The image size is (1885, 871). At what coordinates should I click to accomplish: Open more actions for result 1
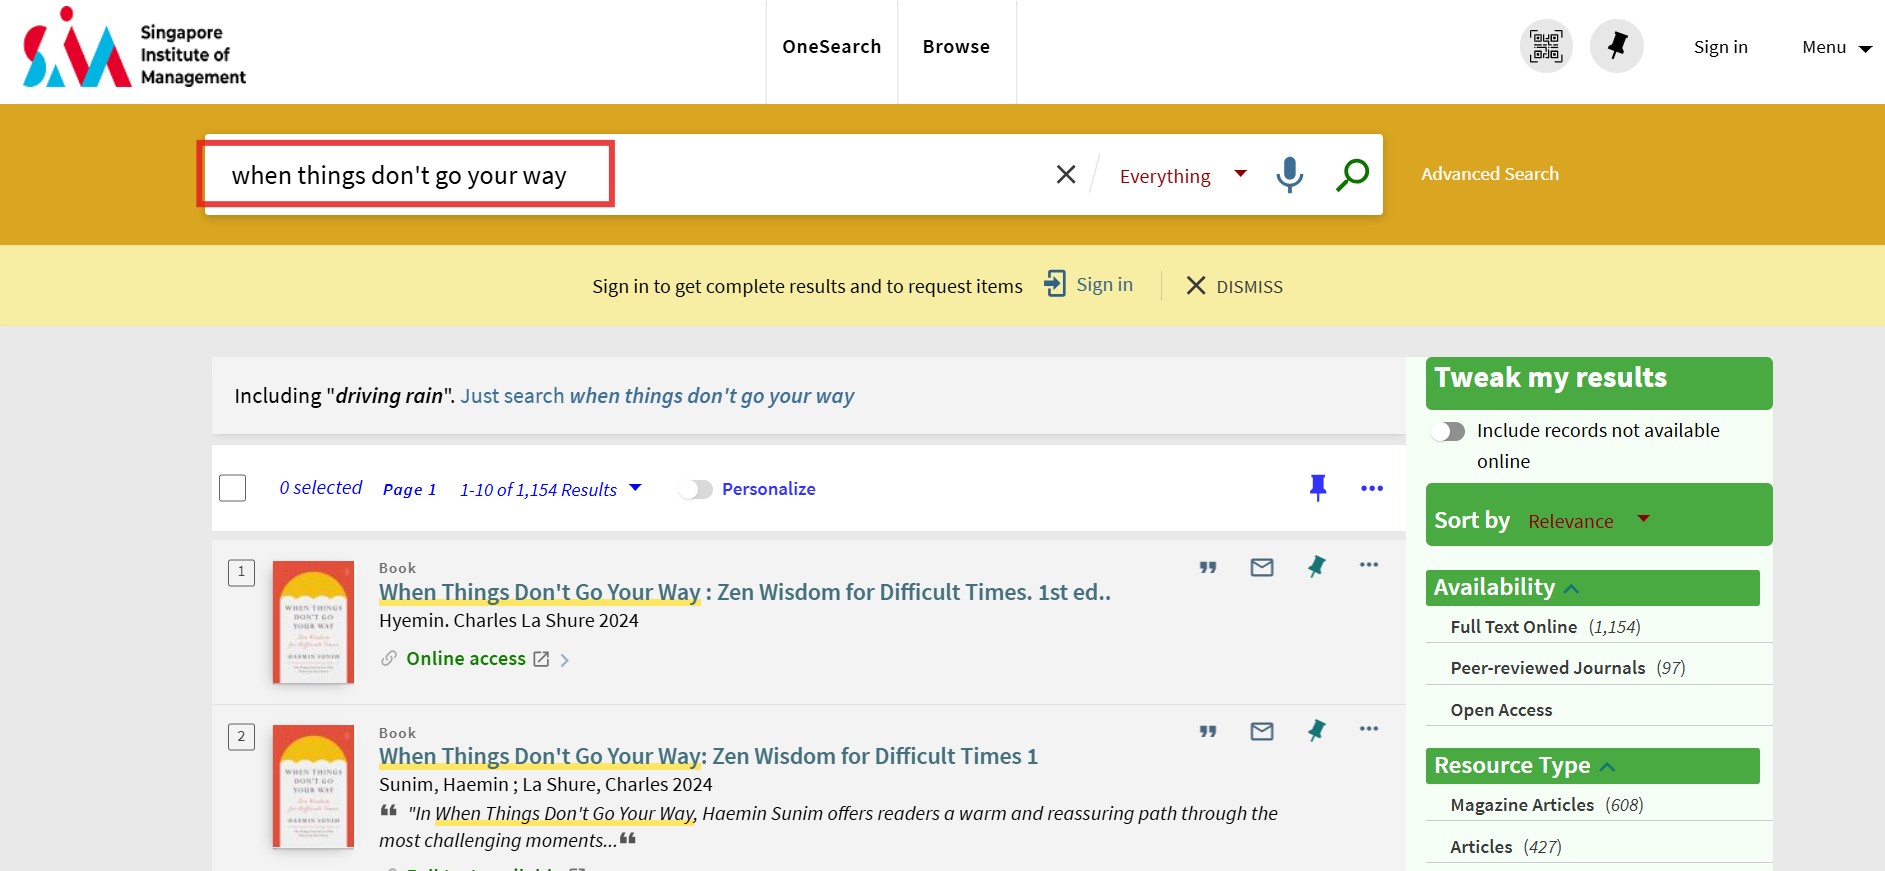pyautogui.click(x=1369, y=565)
